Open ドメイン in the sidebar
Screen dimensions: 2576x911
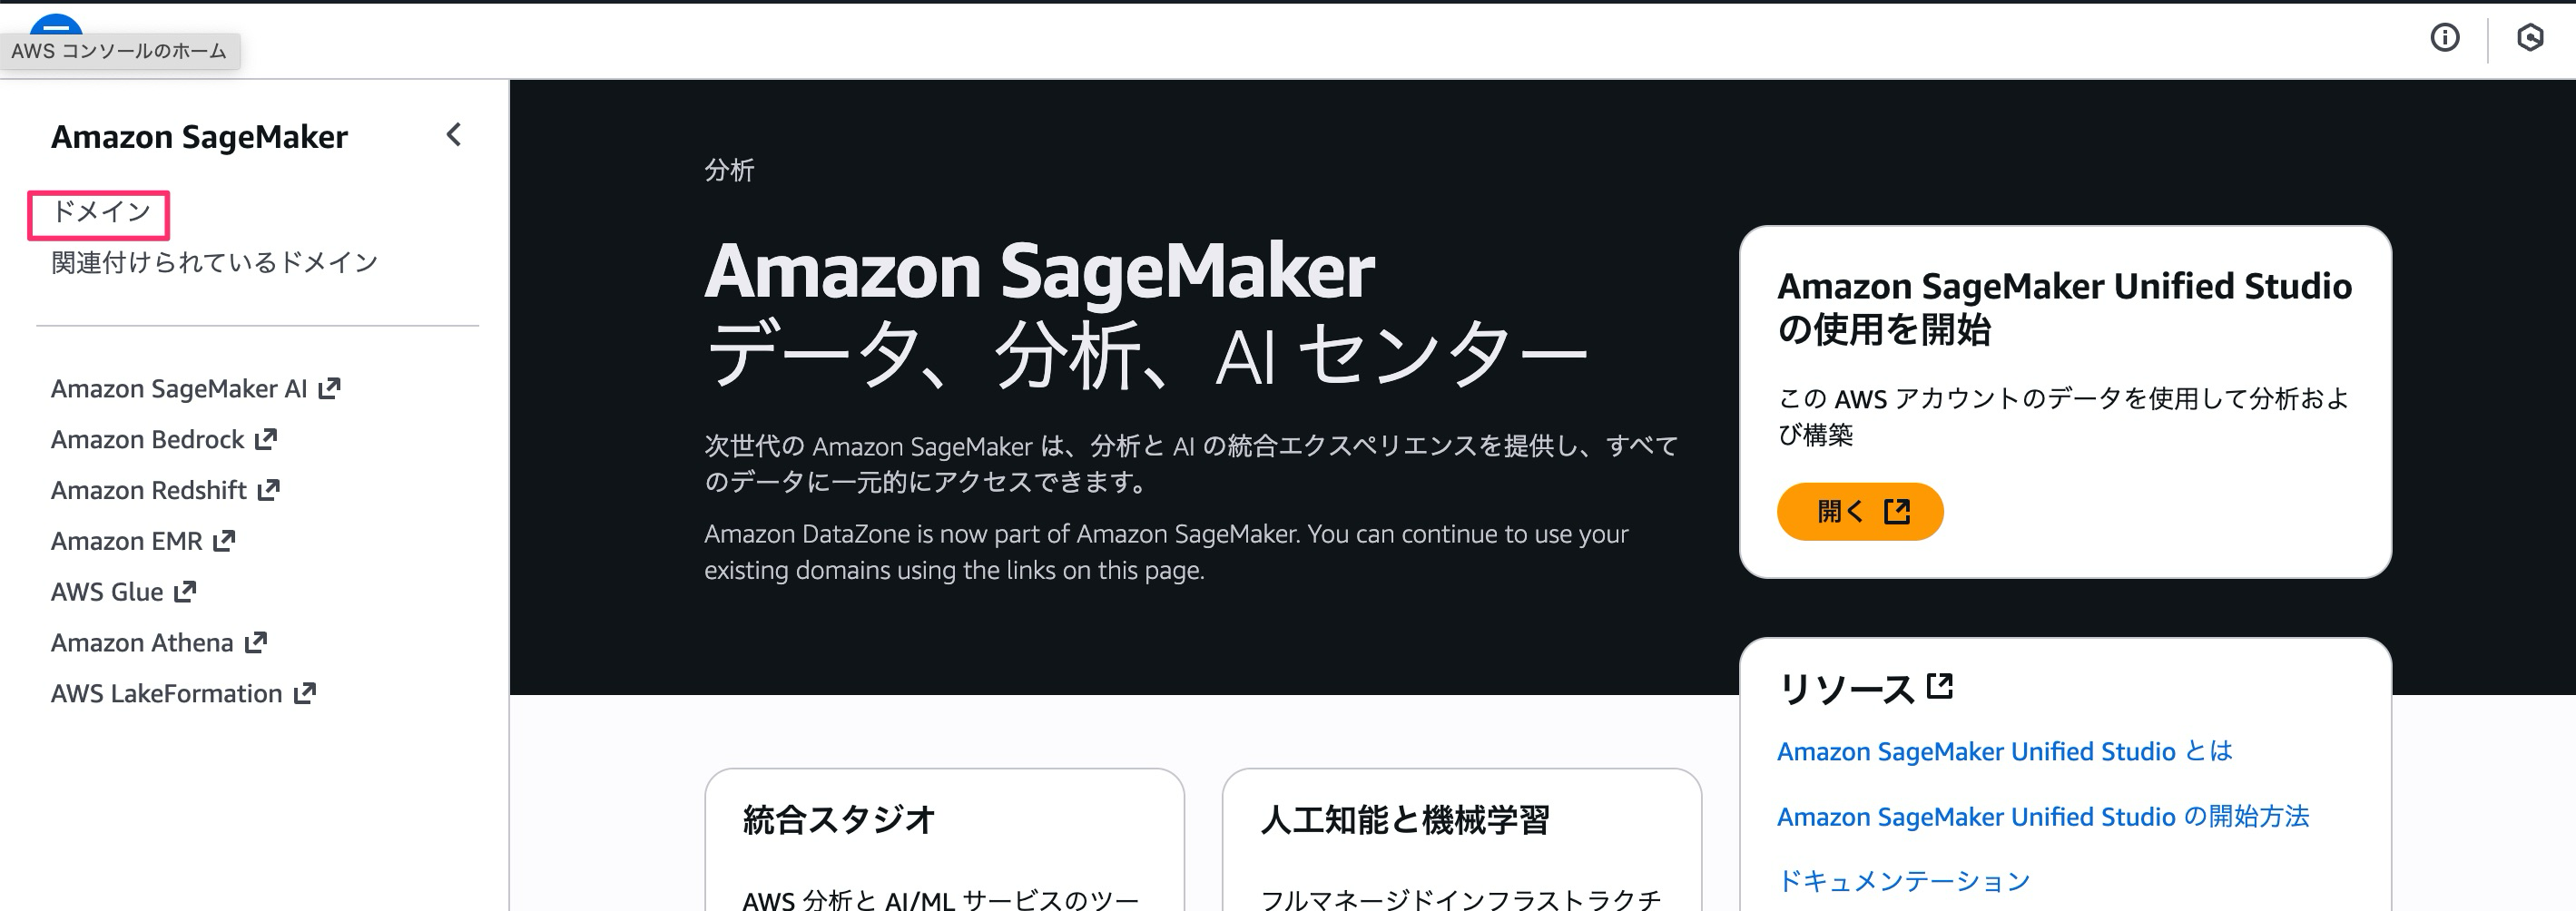[x=100, y=212]
